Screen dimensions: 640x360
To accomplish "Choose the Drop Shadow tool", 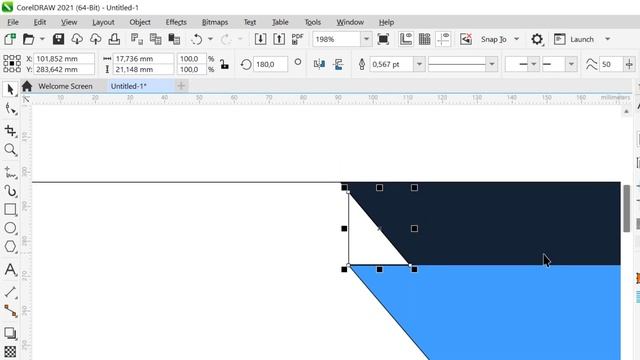I will click(x=10, y=333).
